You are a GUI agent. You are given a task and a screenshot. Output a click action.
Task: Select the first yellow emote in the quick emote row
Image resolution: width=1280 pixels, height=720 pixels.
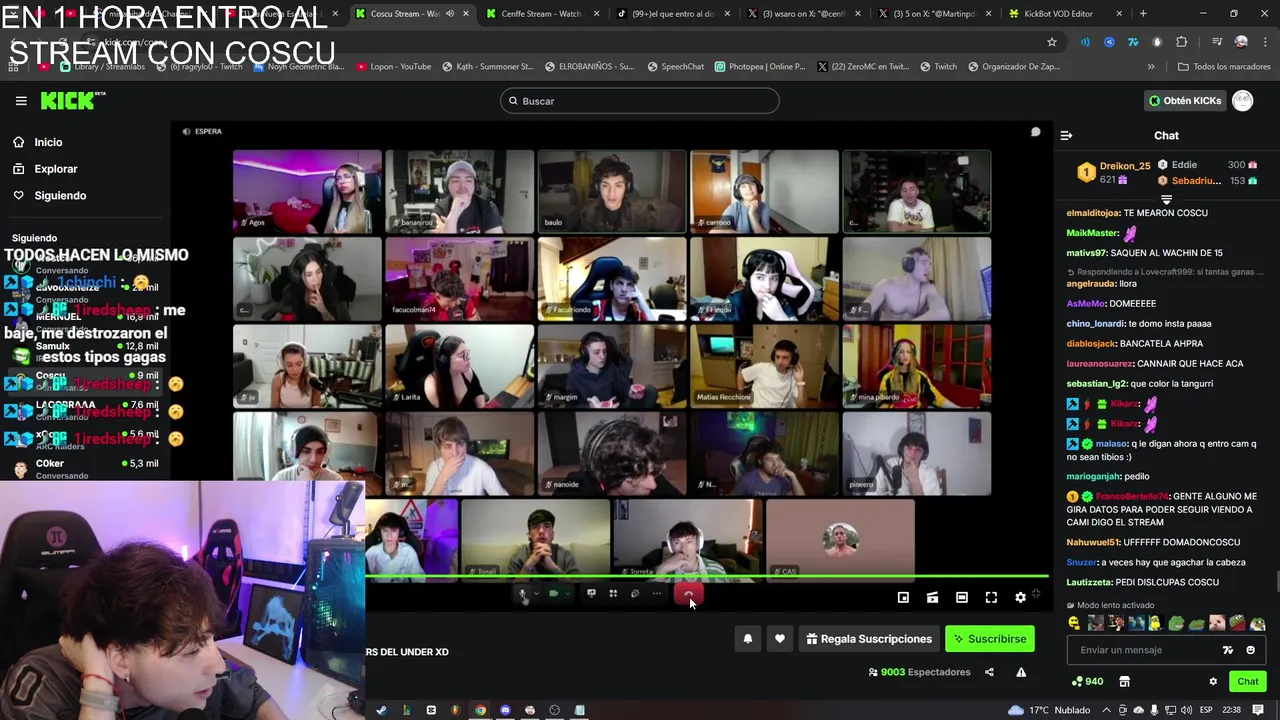[x=1075, y=623]
